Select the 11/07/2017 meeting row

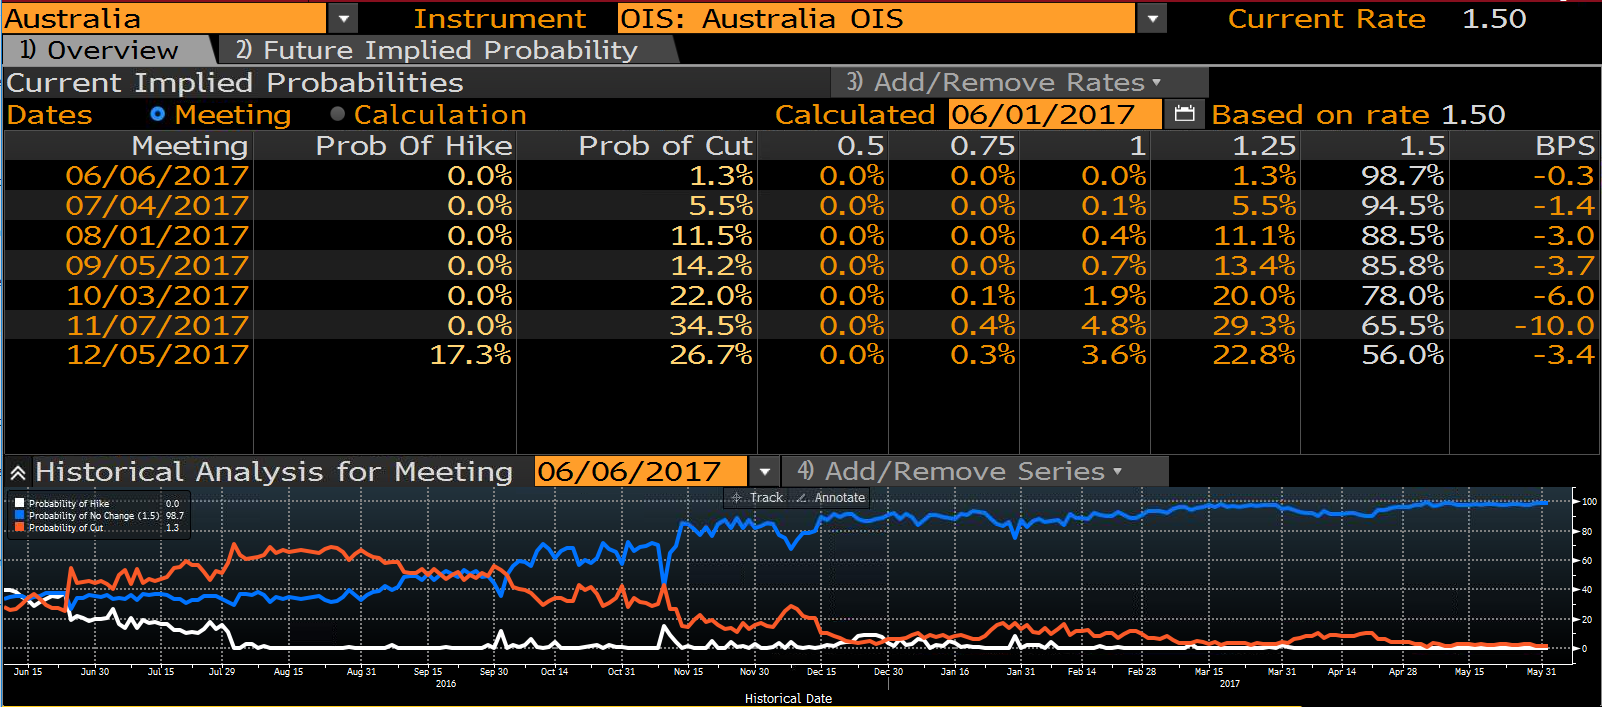(800, 325)
